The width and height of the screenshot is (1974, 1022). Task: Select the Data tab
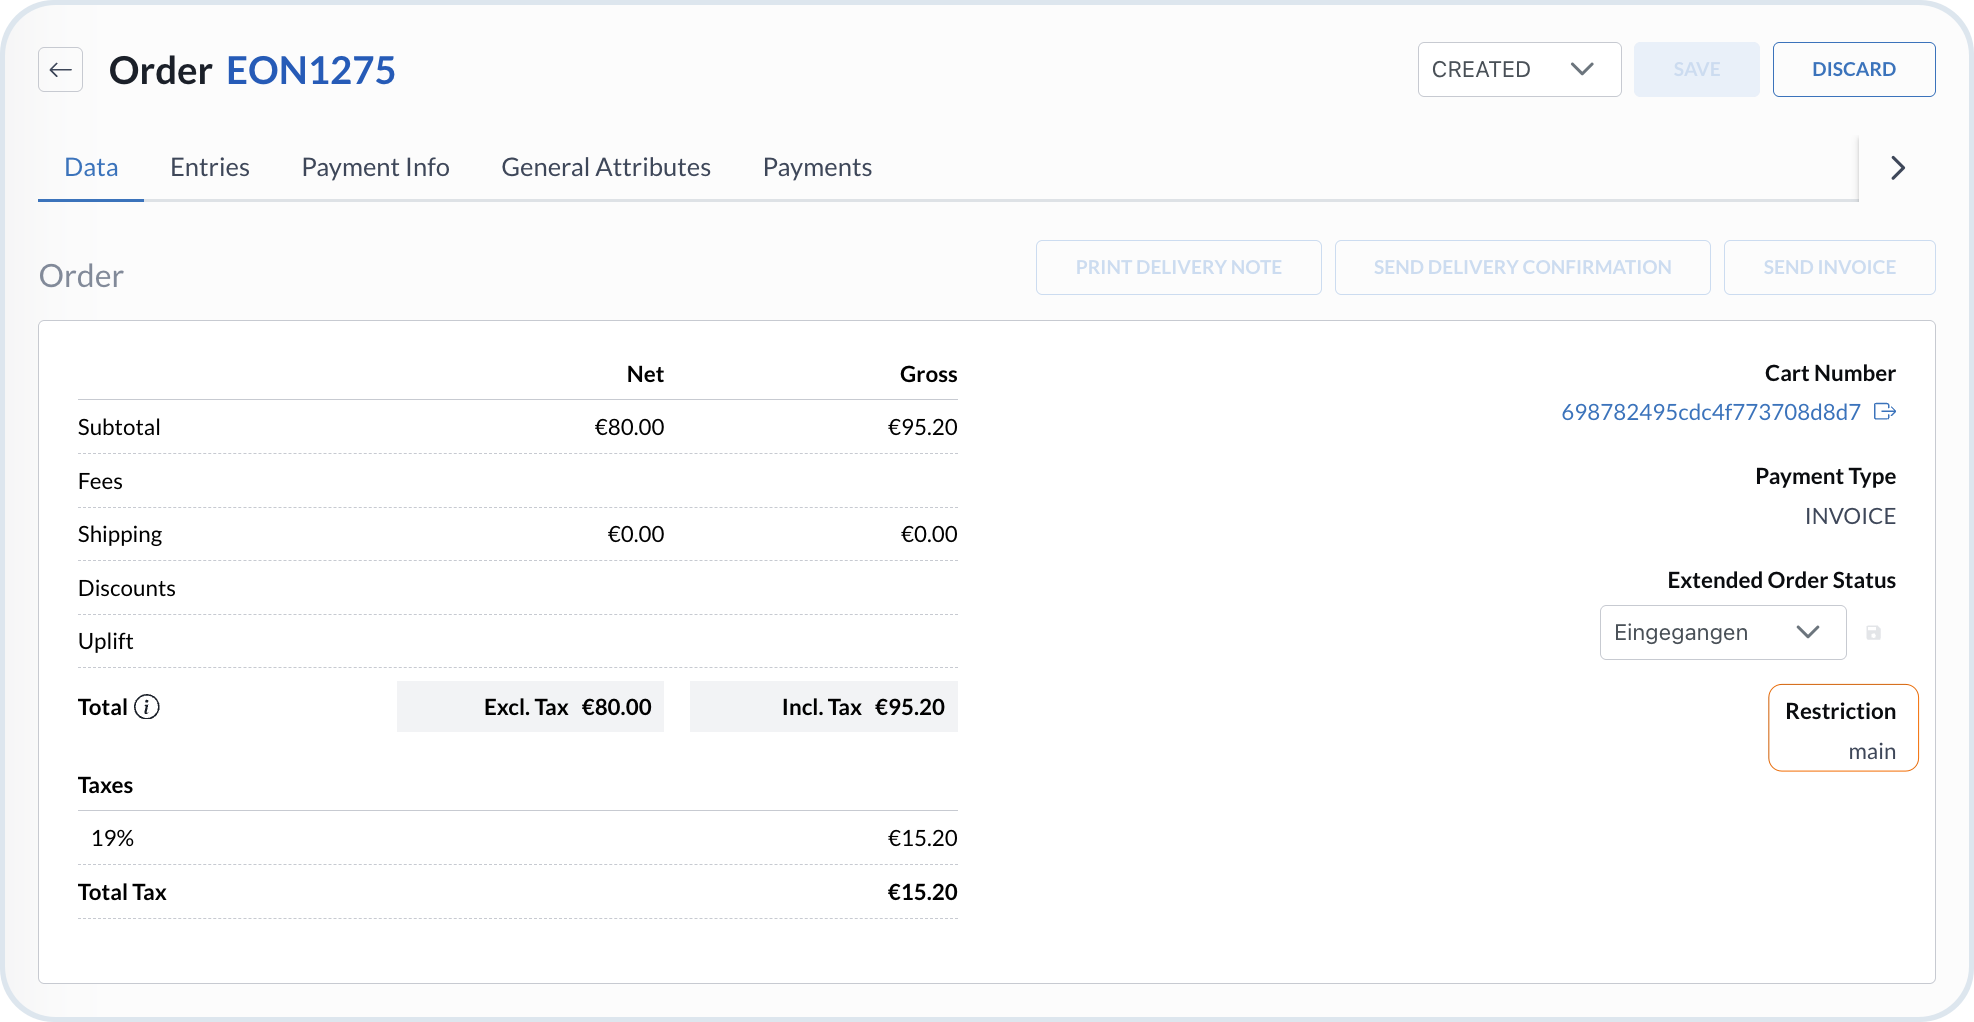pos(91,167)
